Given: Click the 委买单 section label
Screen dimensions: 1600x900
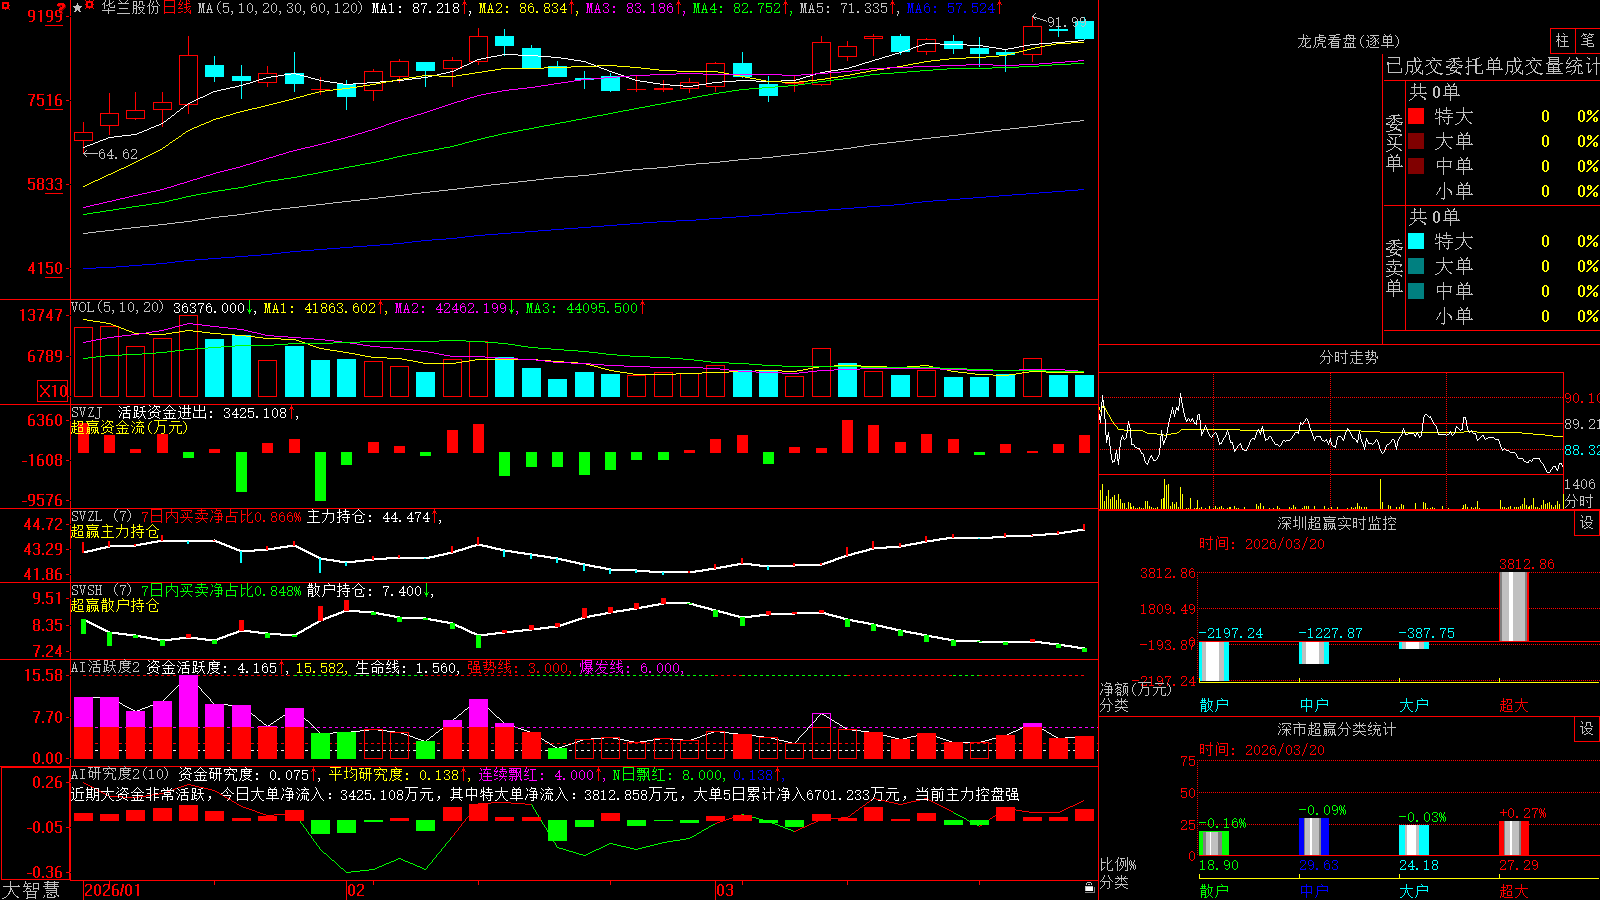Looking at the screenshot, I should (x=1394, y=141).
